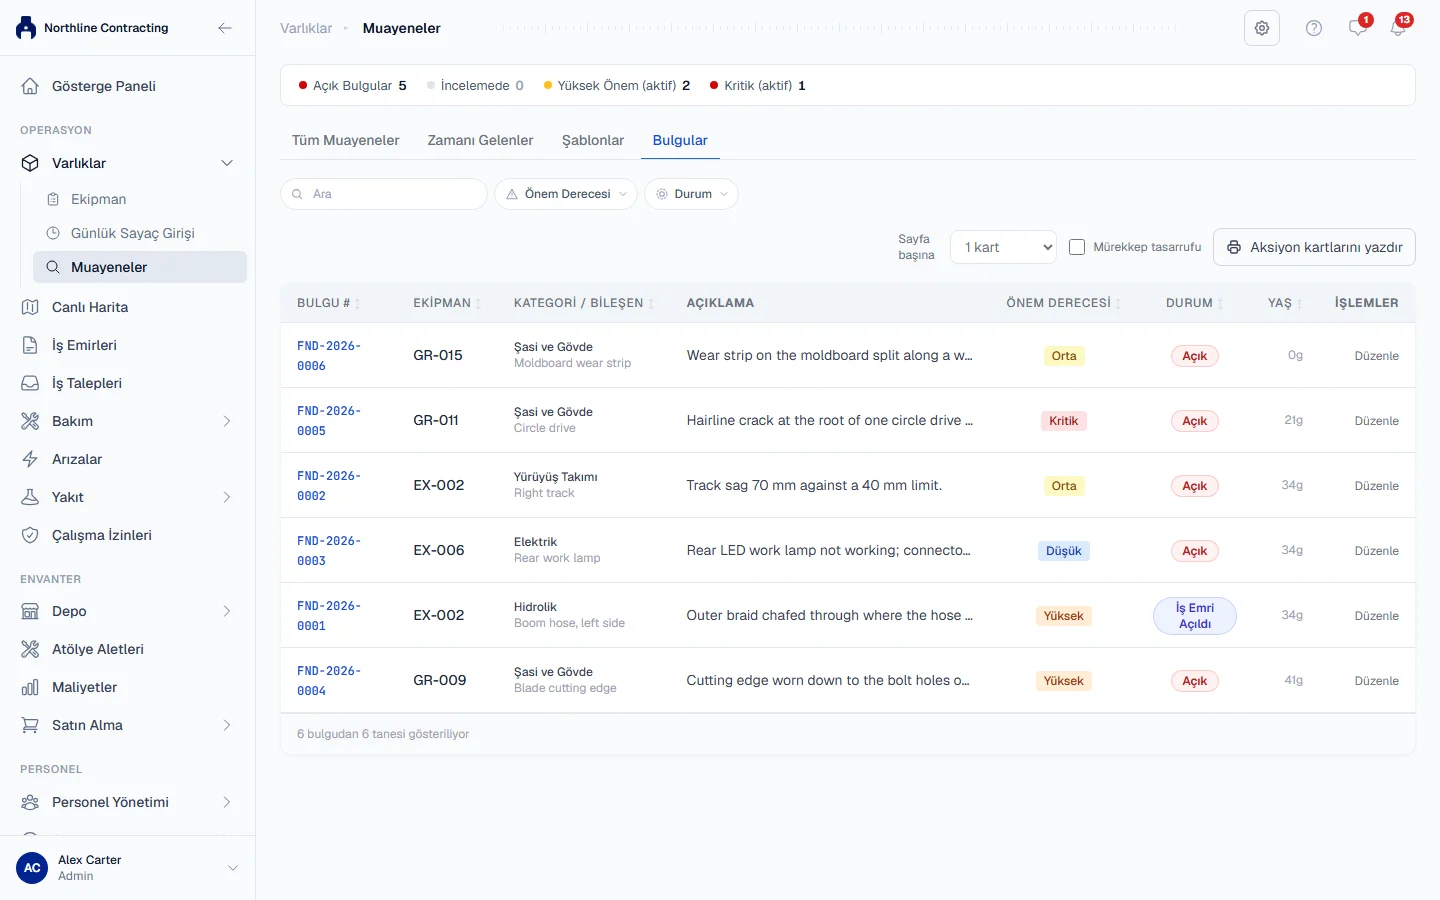Expand the Bakım sidebar section

pyautogui.click(x=227, y=421)
